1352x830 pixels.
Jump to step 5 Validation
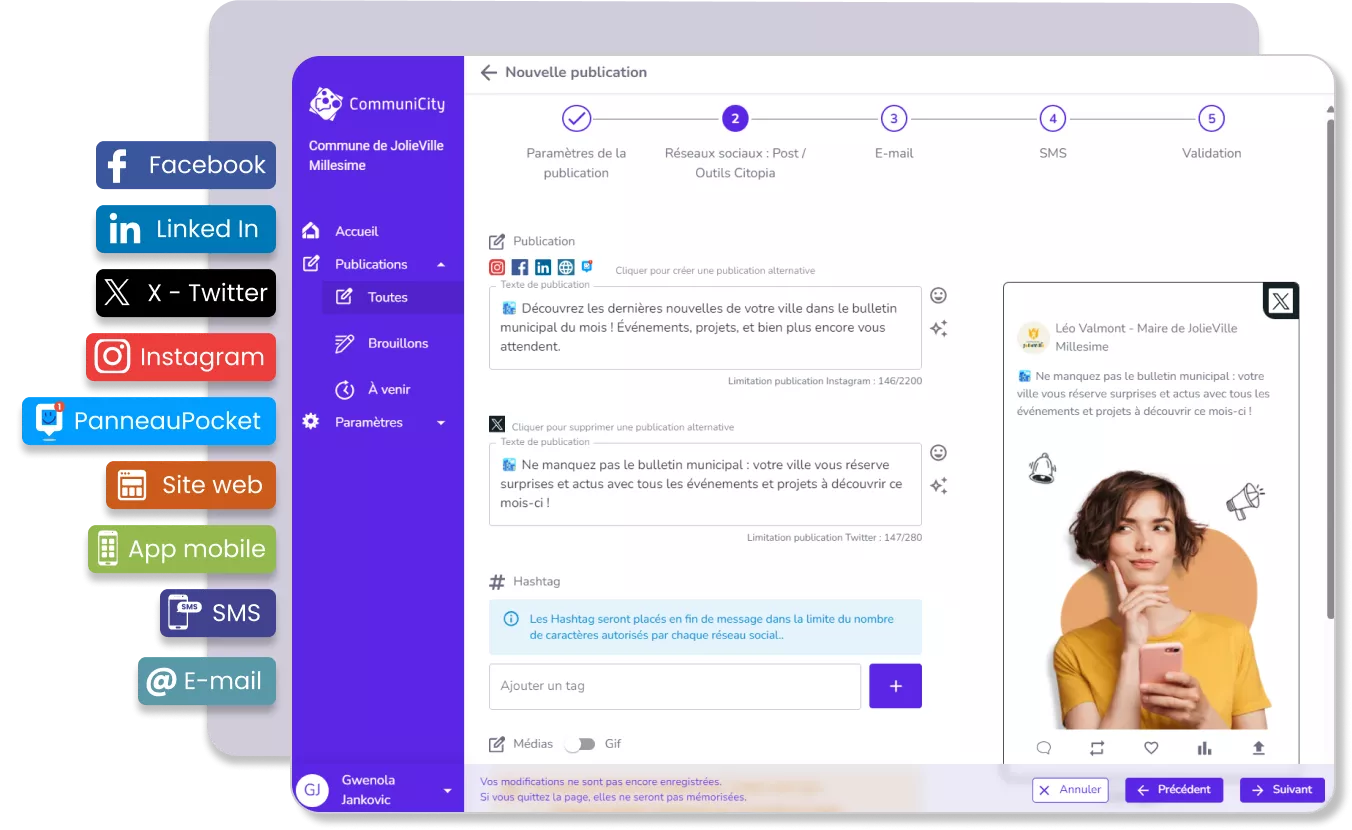click(1212, 119)
